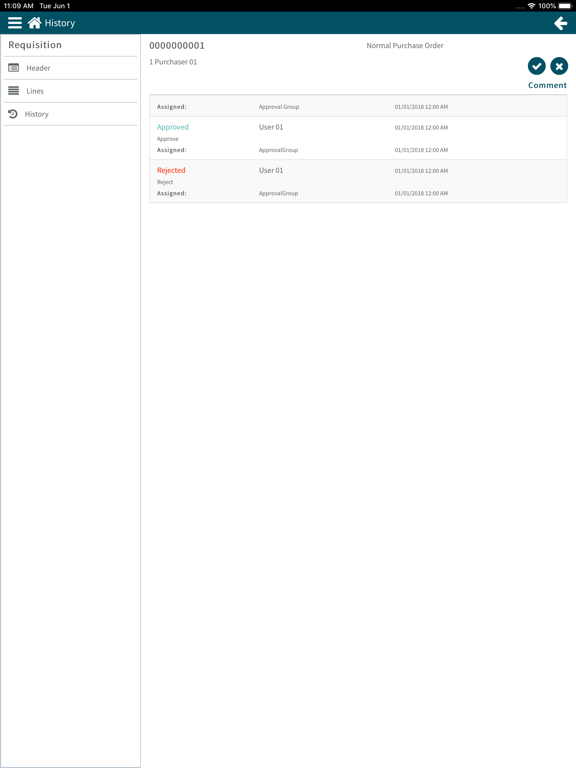576x768 pixels.
Task: Approve with the checkmark button
Action: pos(537,66)
